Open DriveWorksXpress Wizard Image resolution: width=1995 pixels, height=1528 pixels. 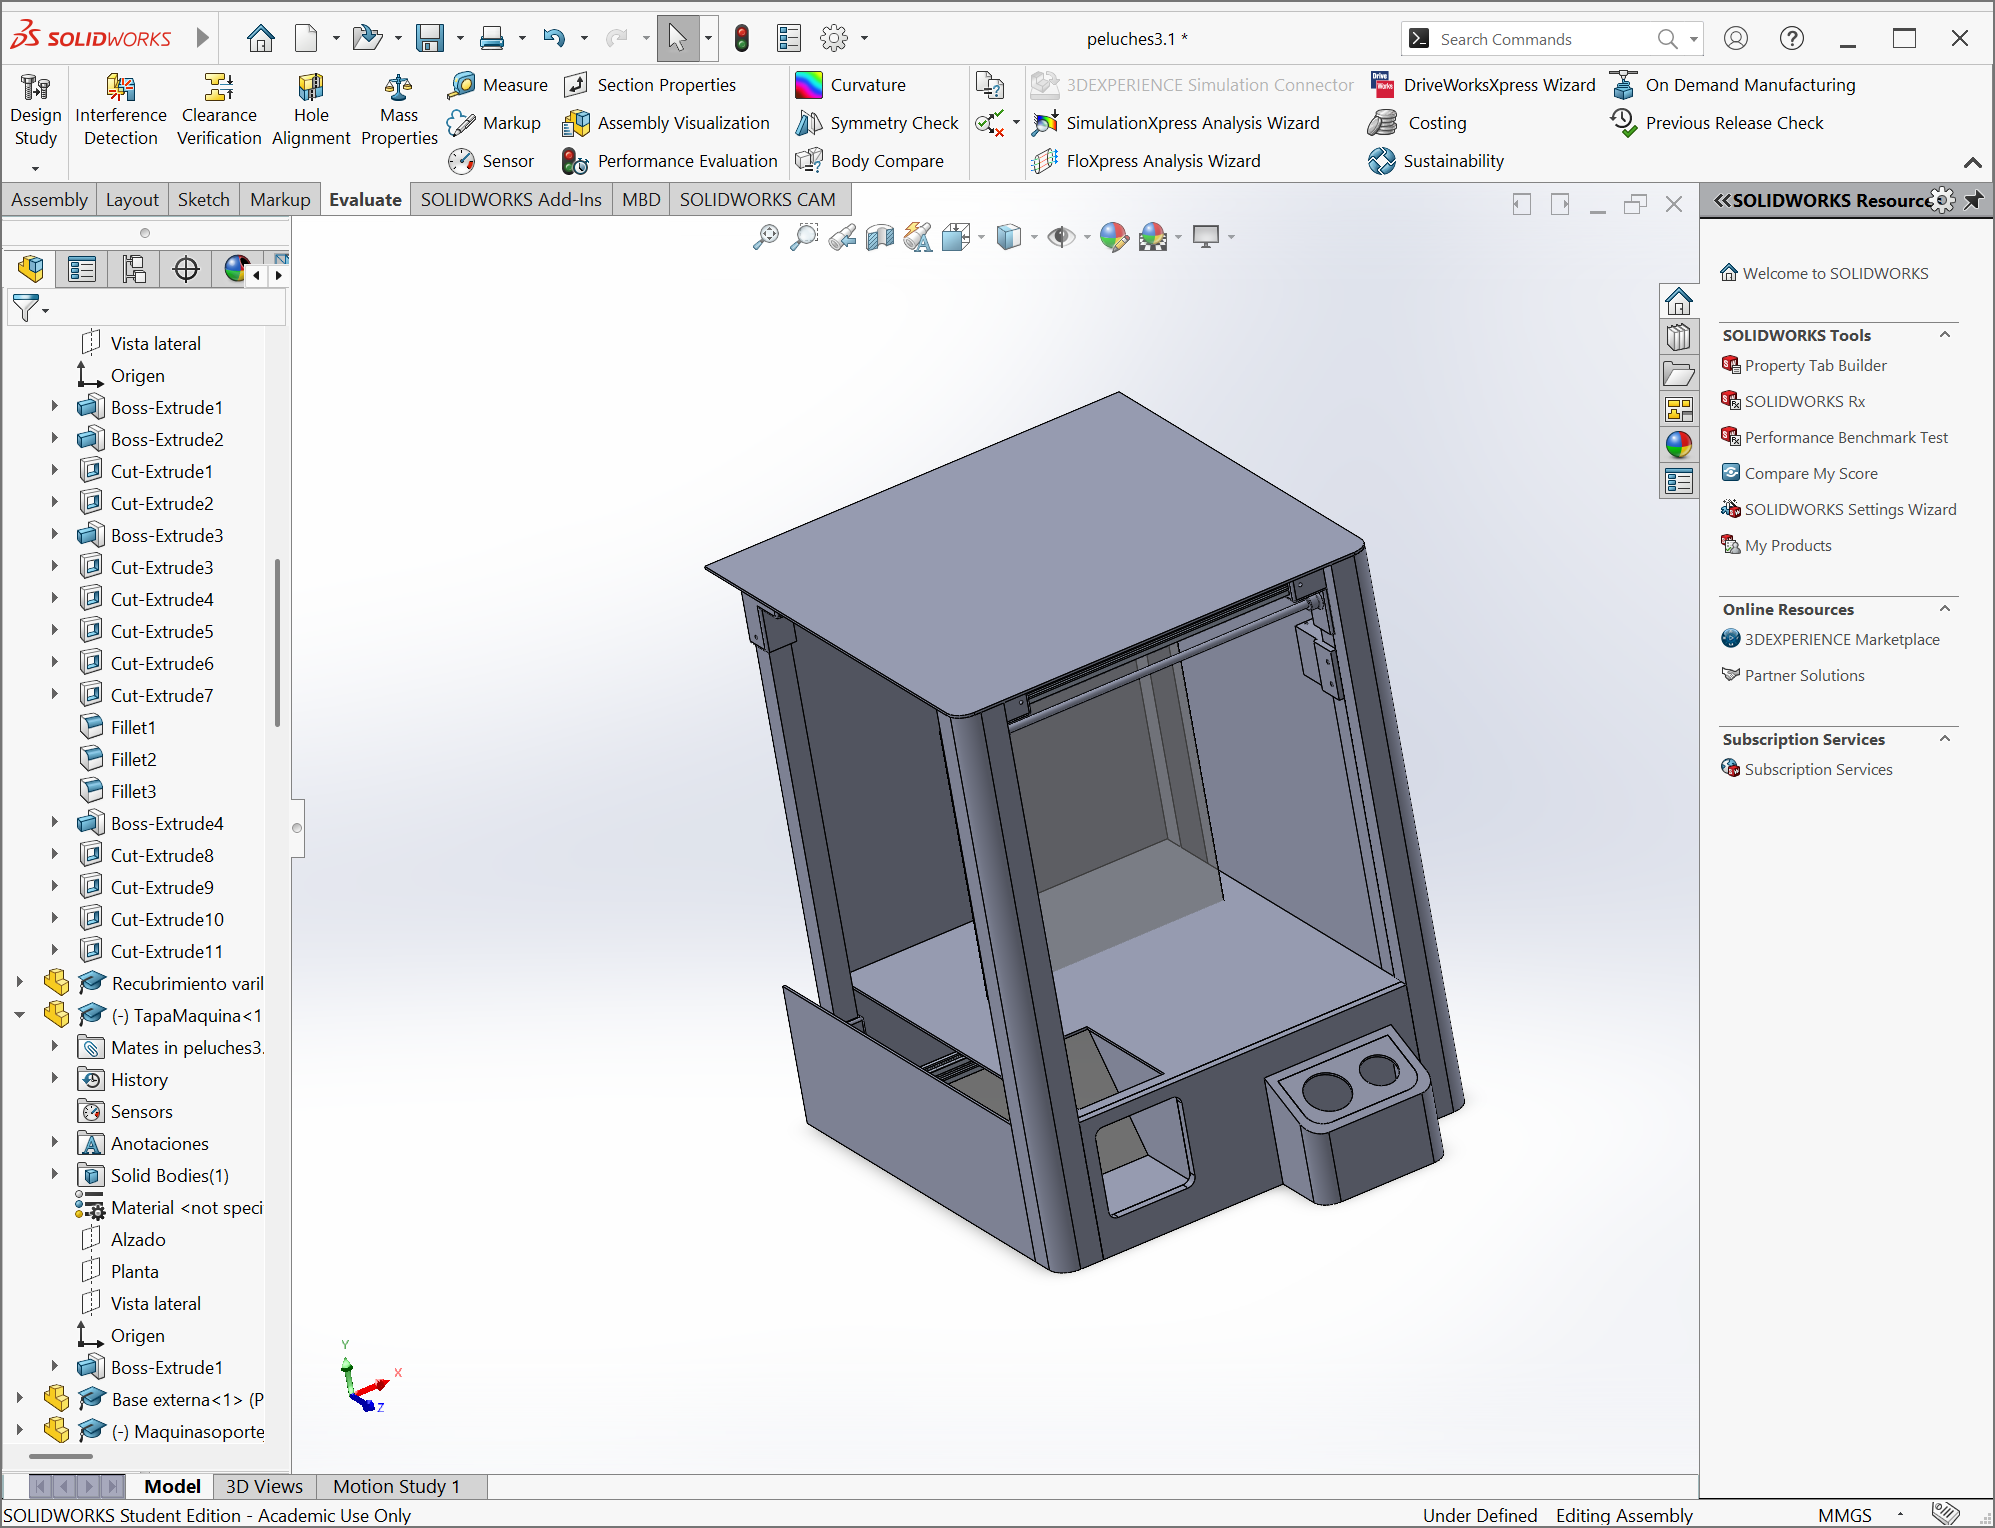[1483, 85]
